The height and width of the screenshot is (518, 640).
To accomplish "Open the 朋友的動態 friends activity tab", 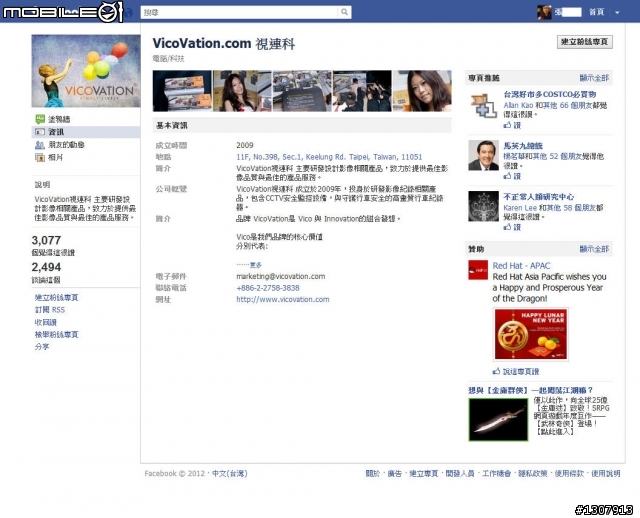I will click(x=66, y=145).
